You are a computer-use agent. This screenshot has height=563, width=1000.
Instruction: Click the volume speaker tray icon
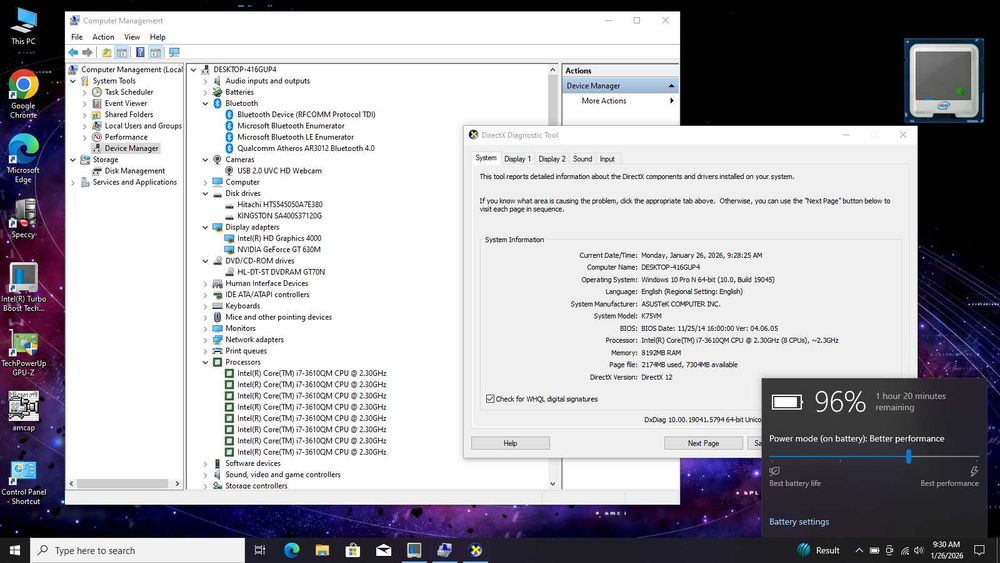[918, 550]
